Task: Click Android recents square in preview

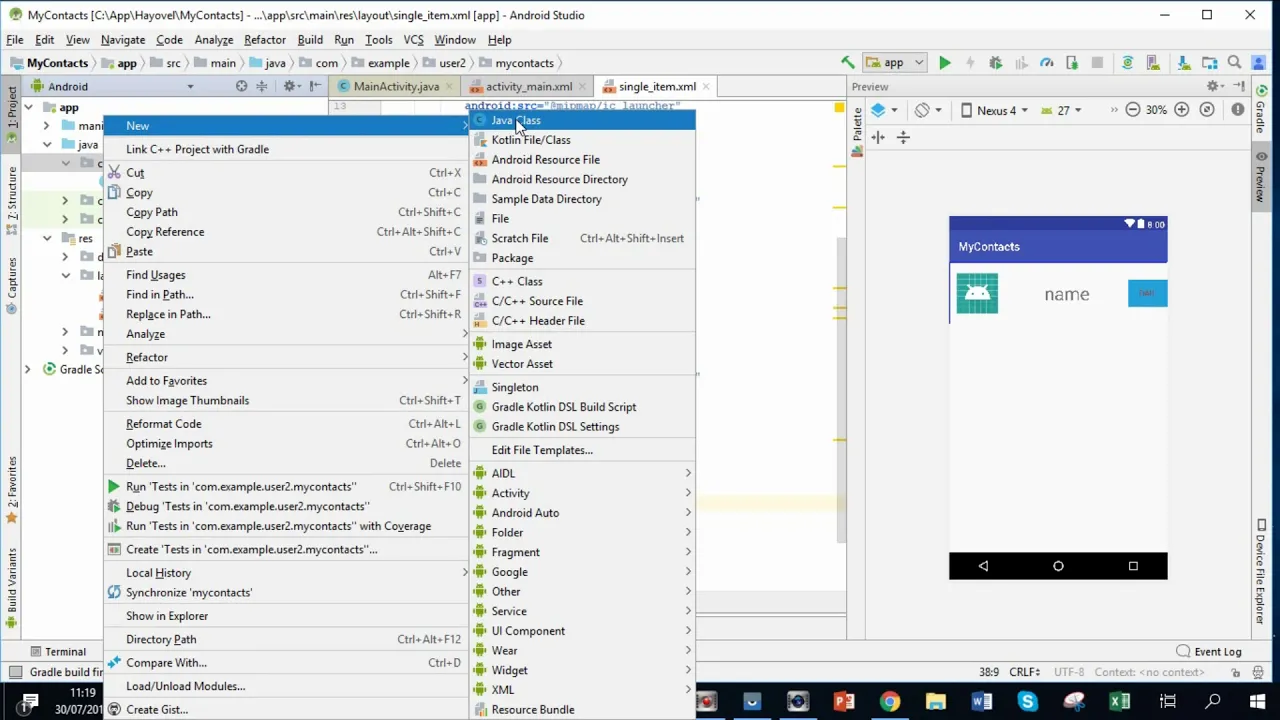Action: [1133, 566]
